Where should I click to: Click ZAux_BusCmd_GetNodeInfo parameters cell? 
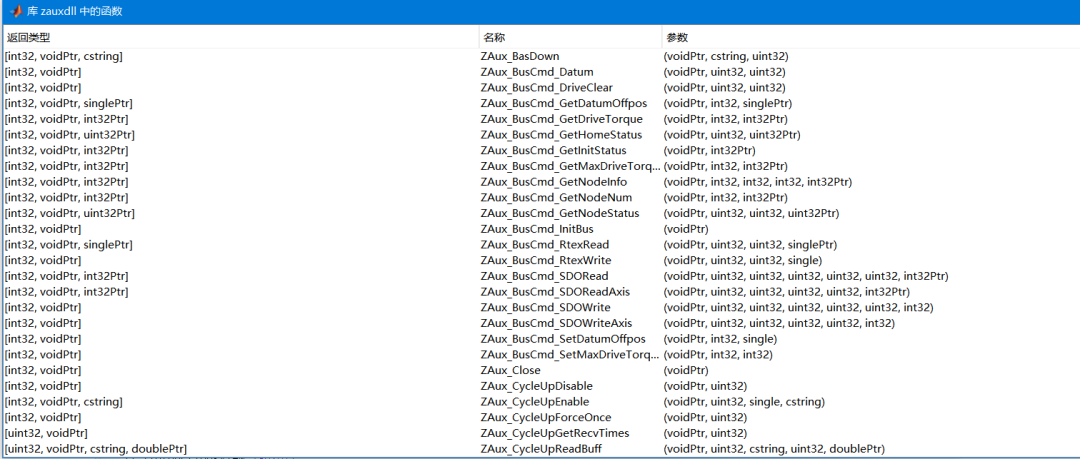[758, 182]
